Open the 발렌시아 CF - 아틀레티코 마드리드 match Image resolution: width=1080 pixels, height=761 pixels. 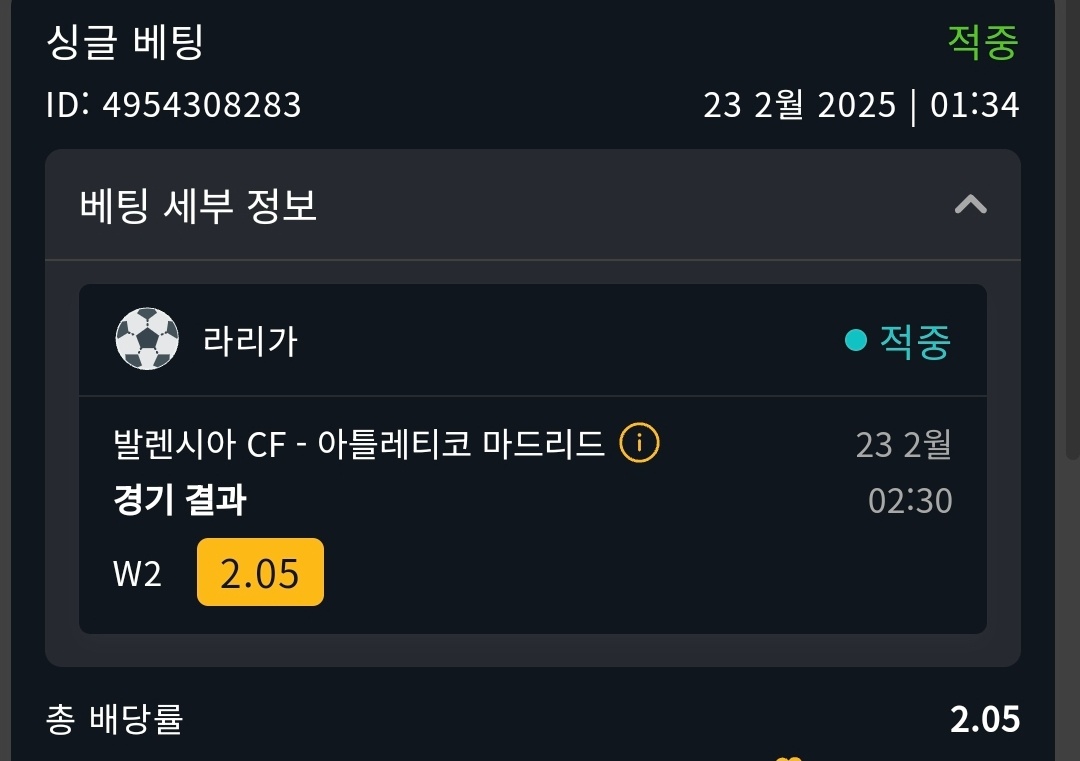click(x=360, y=443)
